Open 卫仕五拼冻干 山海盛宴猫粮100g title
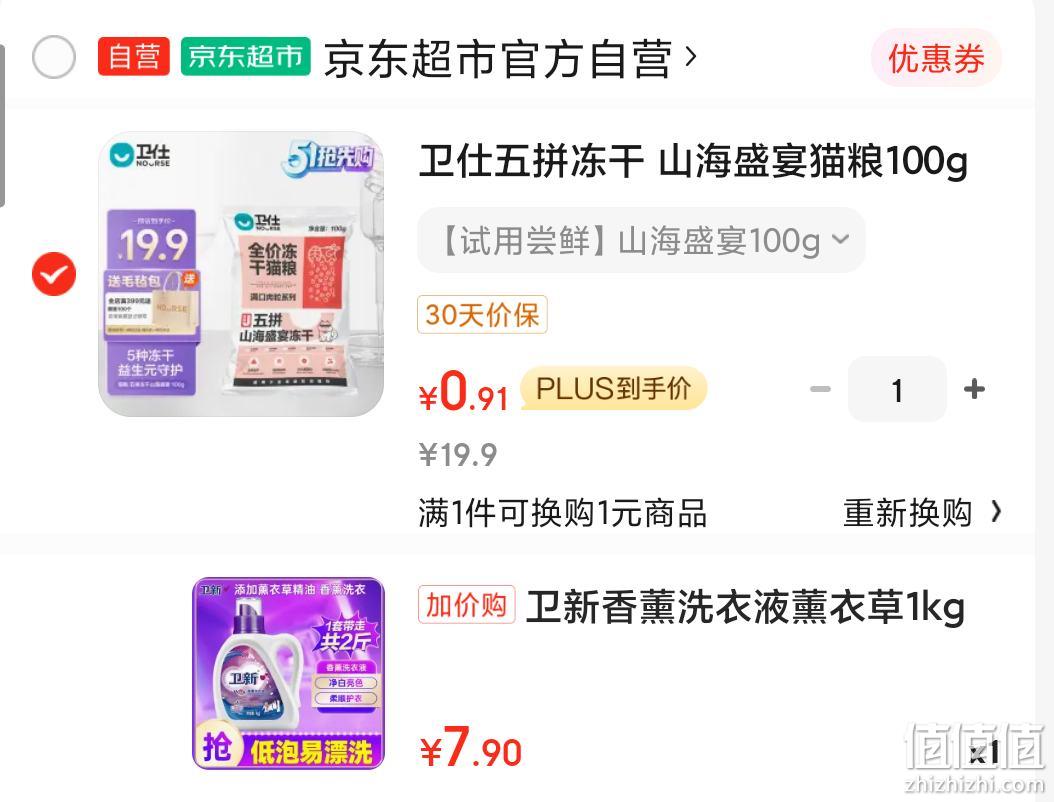 point(693,163)
